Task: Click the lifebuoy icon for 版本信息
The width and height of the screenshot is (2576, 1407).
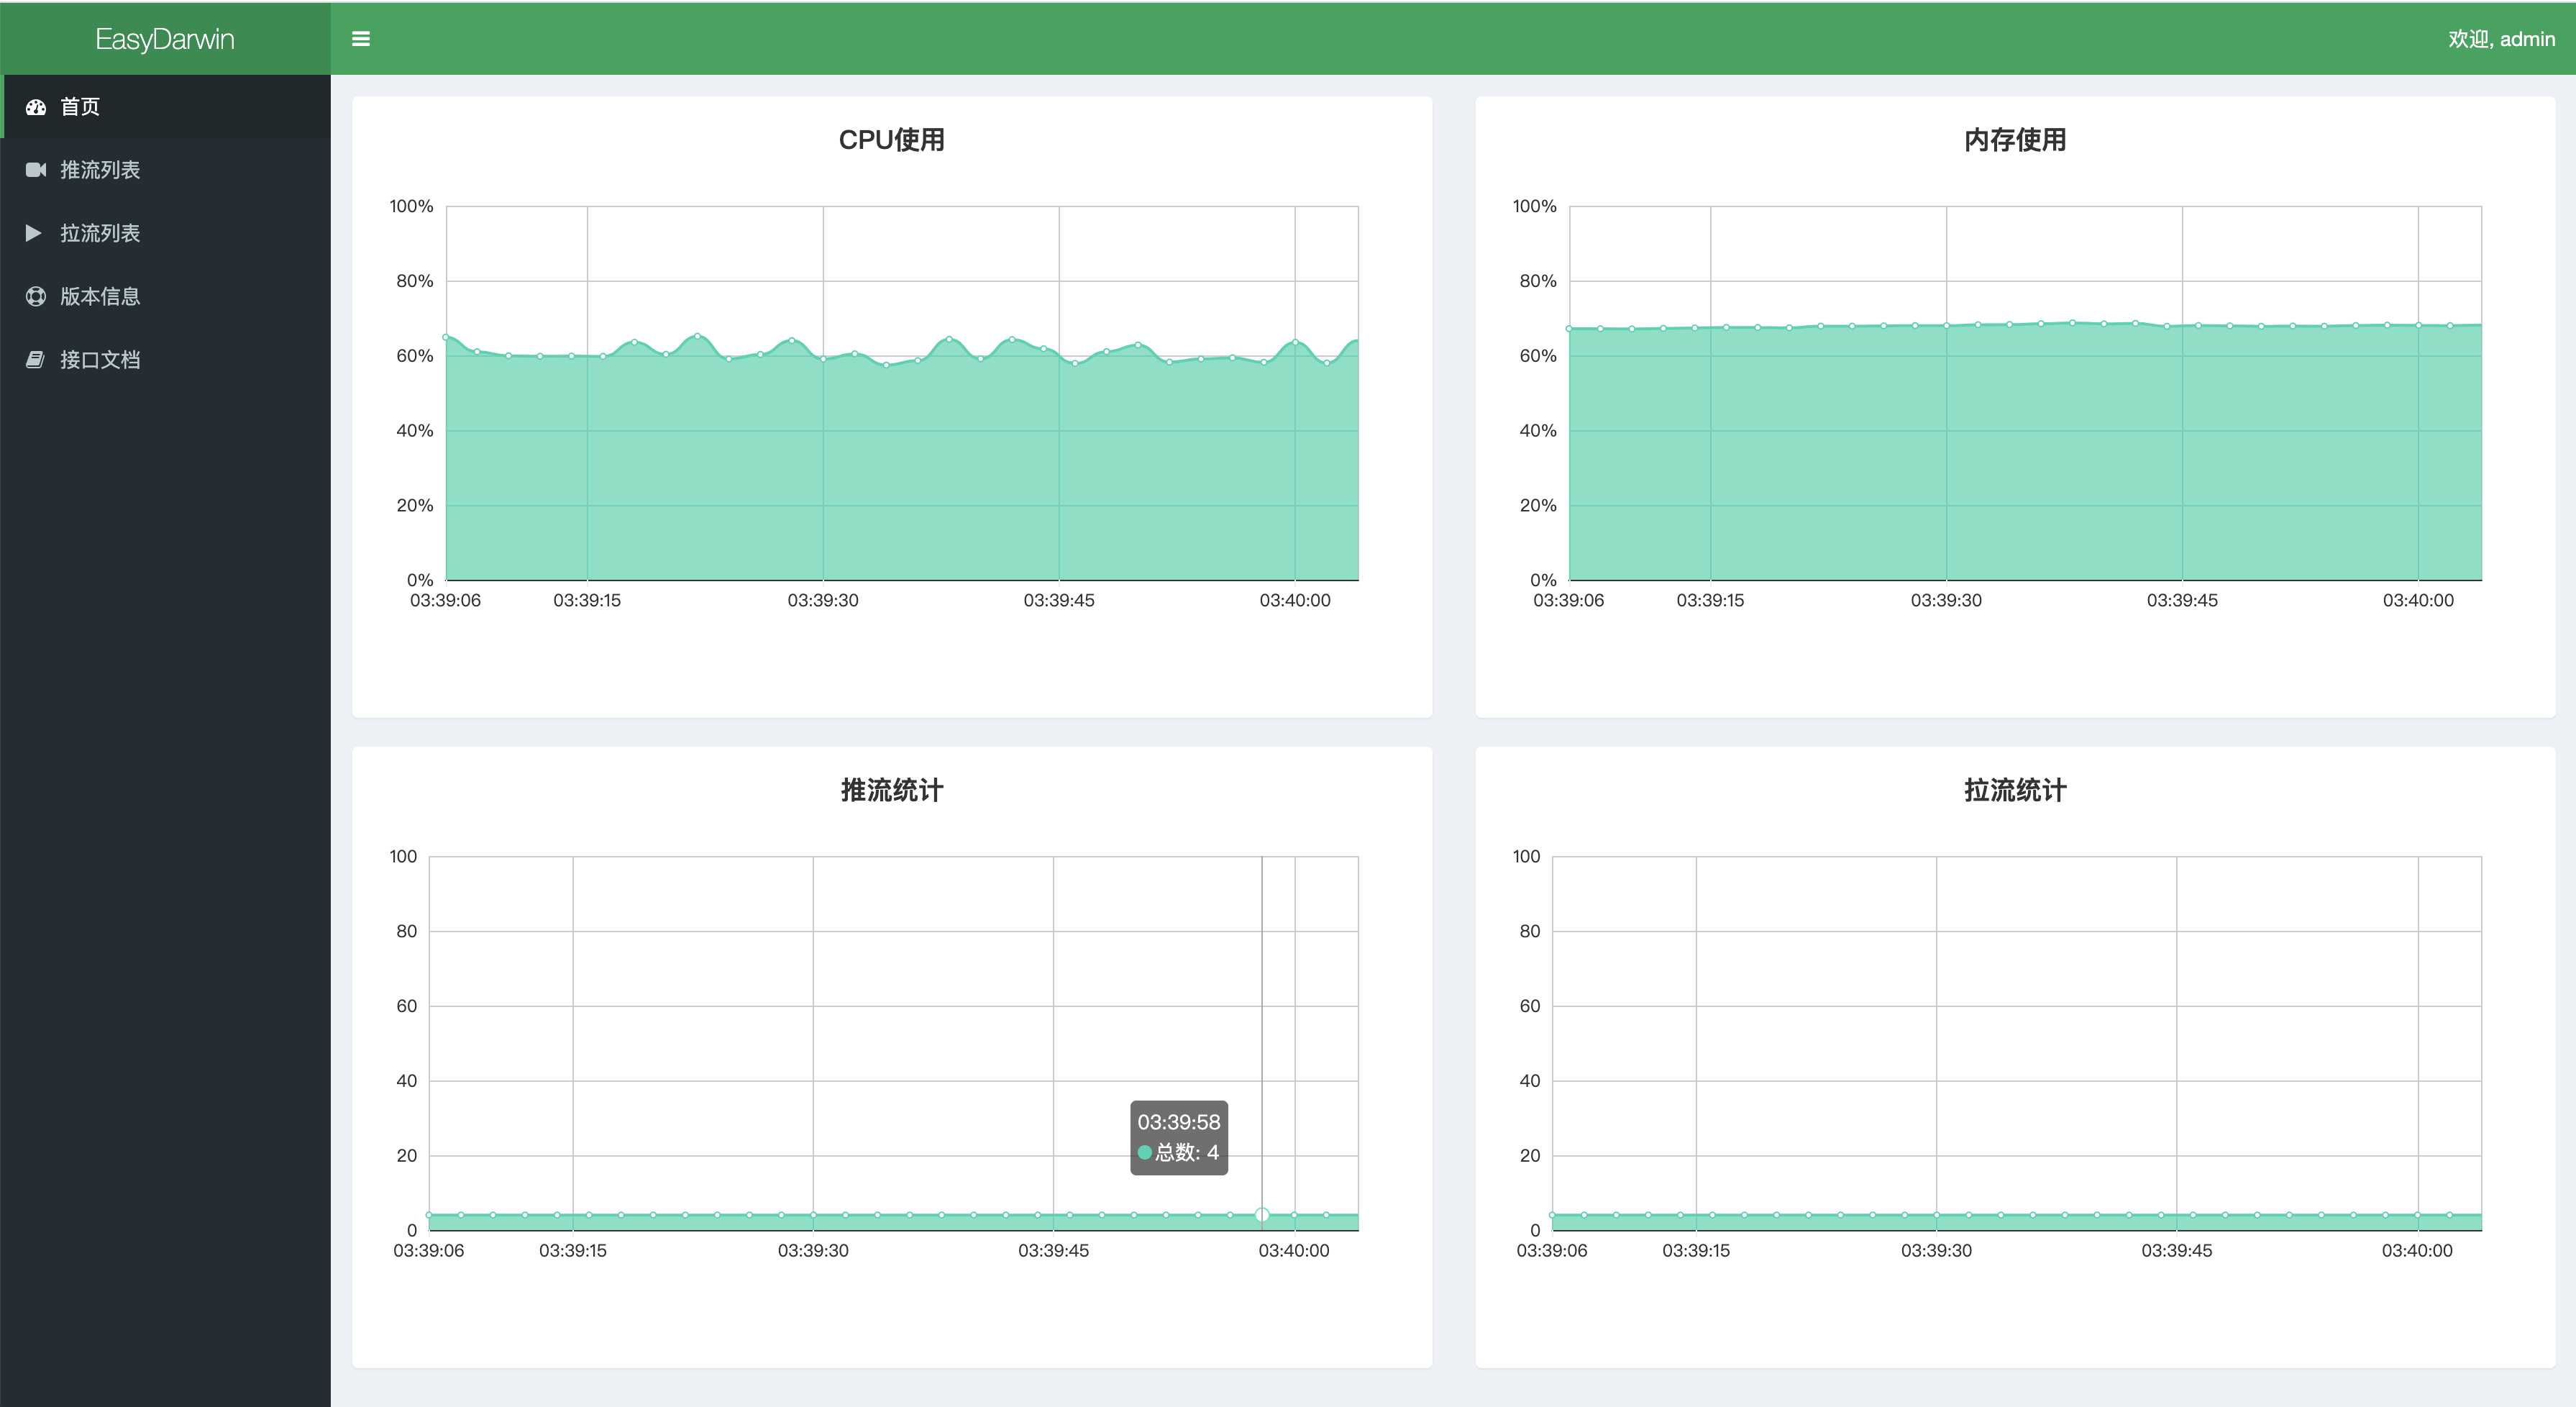Action: tap(36, 296)
